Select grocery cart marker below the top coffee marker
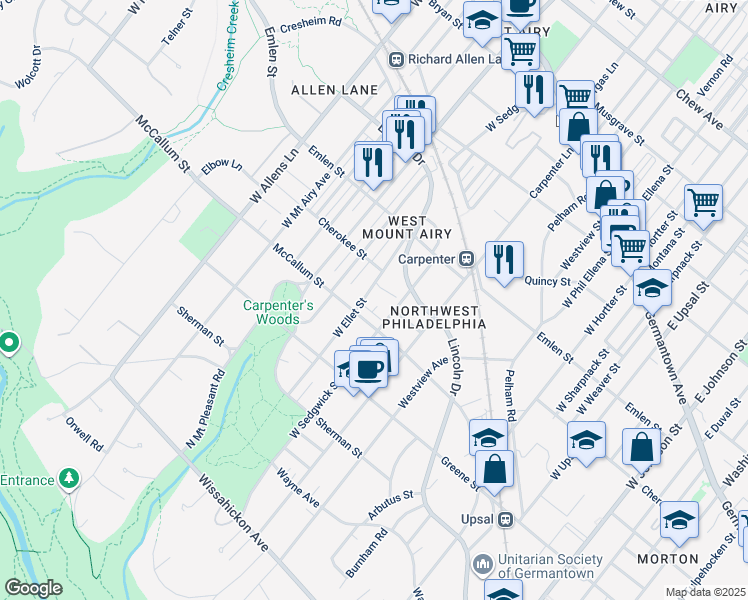748x600 pixels. pyautogui.click(x=520, y=50)
